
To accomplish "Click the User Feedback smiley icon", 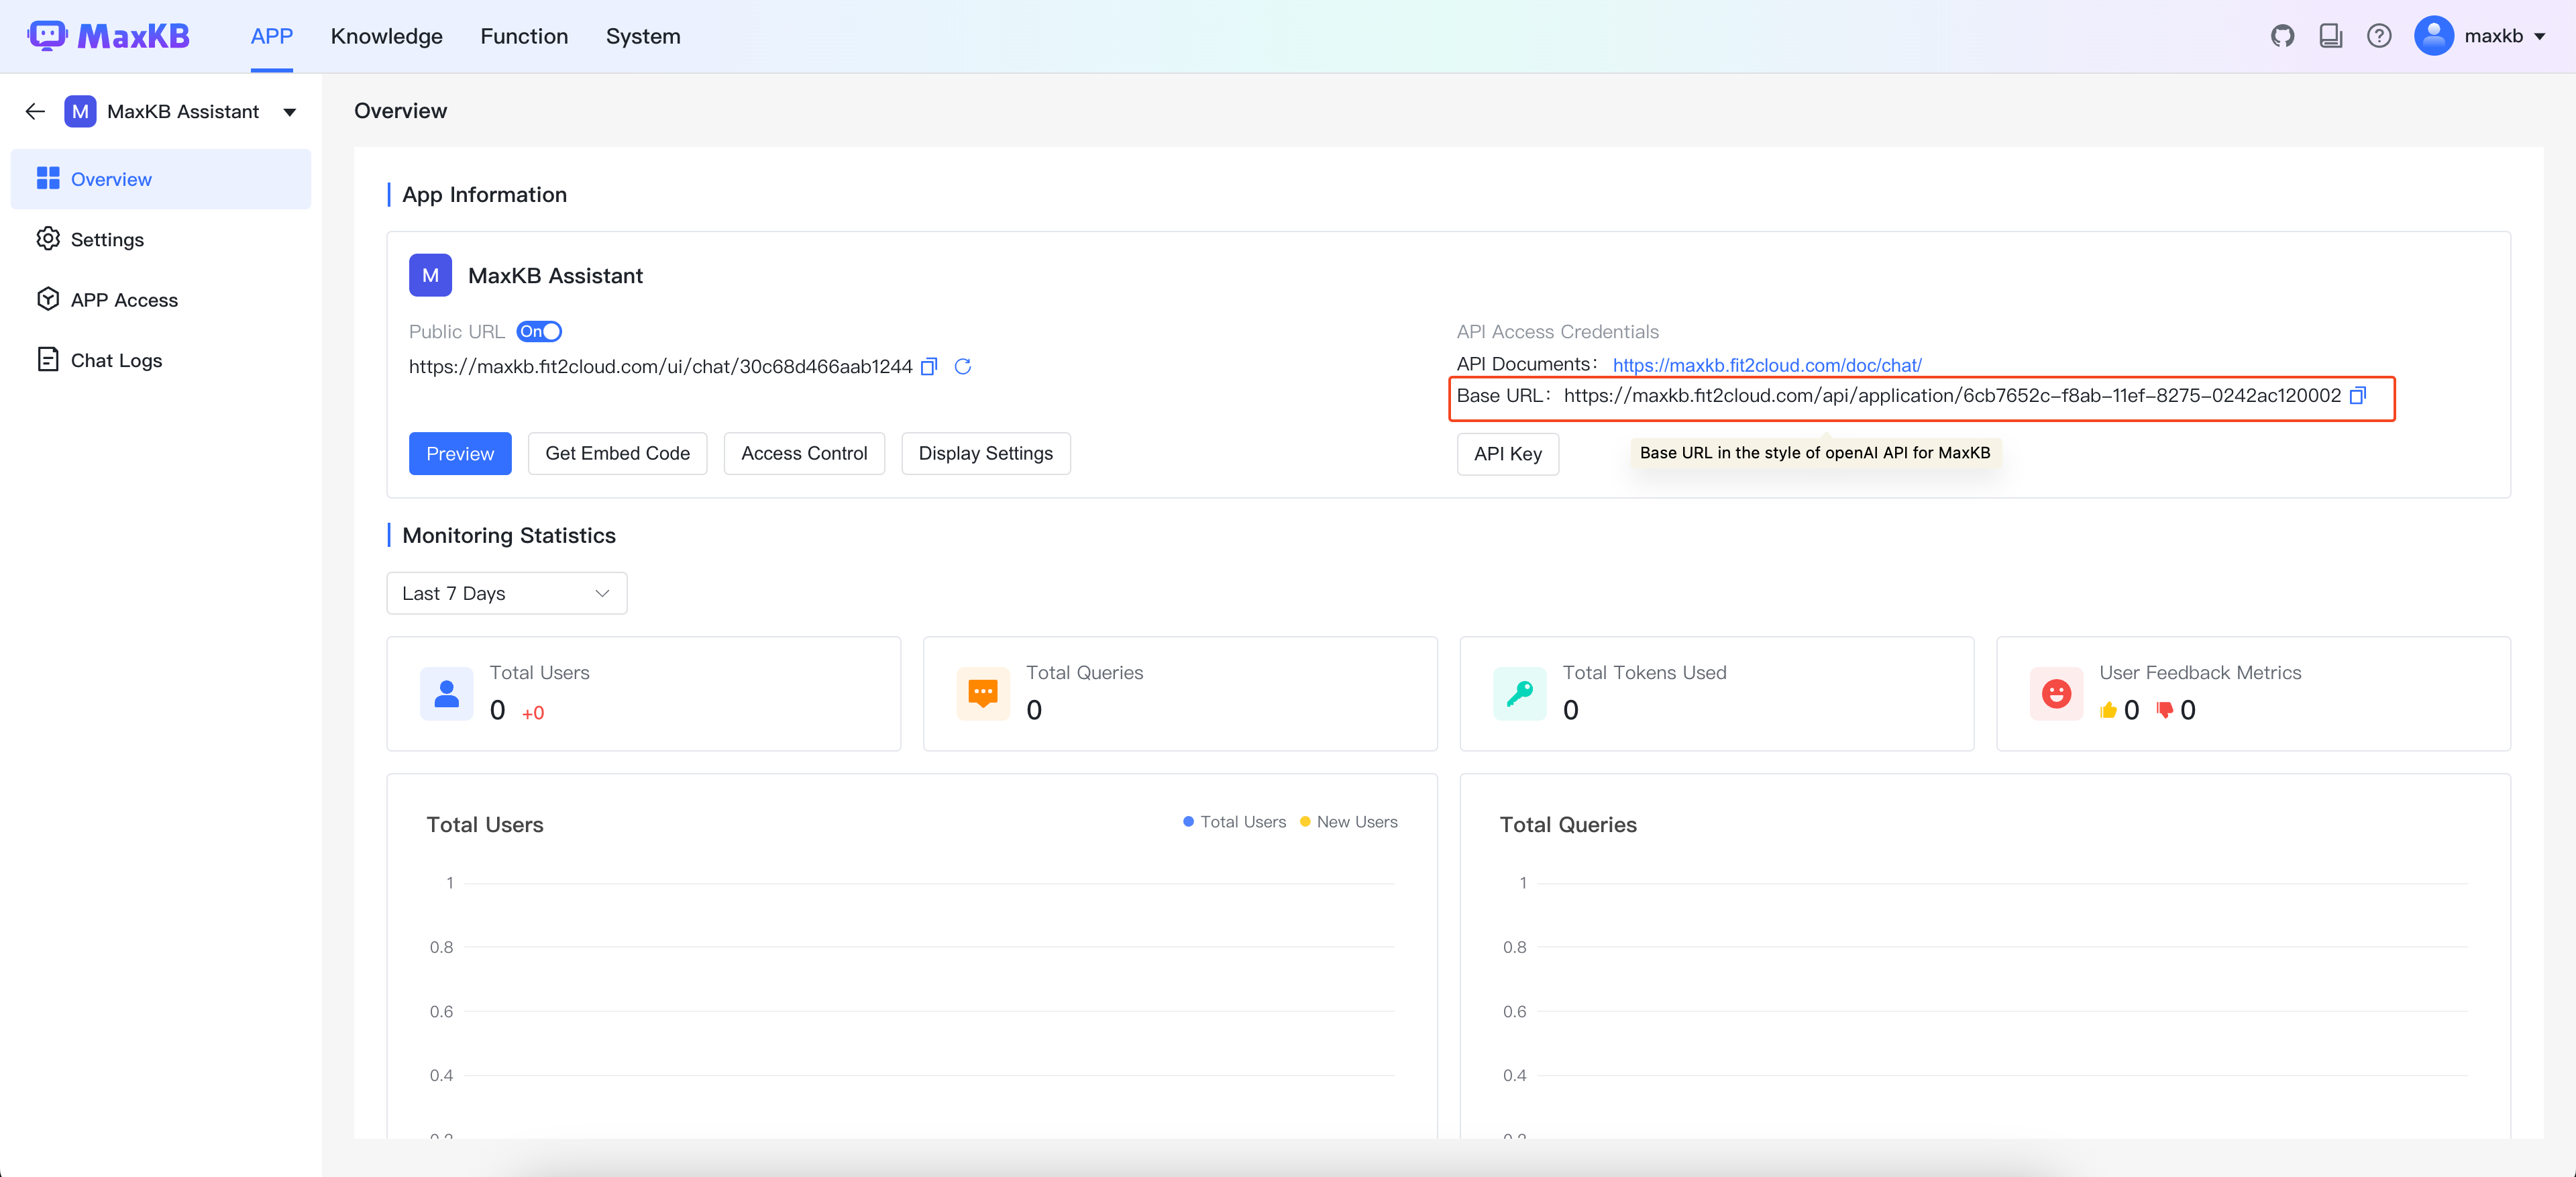I will tap(2056, 693).
